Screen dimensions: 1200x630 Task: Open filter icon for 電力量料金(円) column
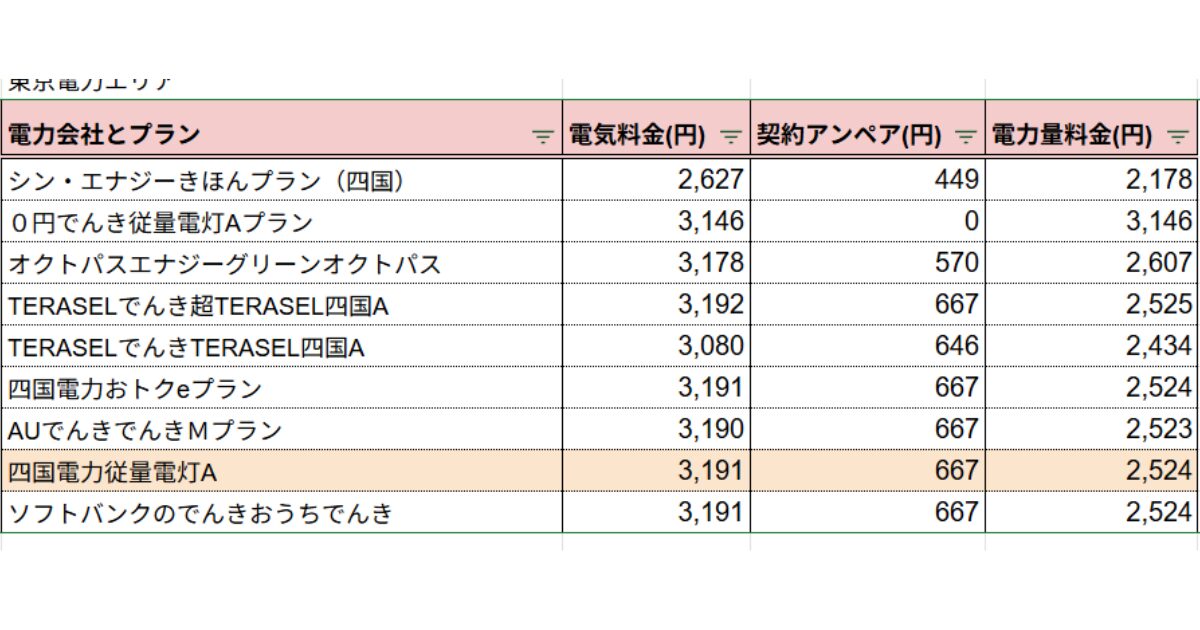coord(1178,137)
